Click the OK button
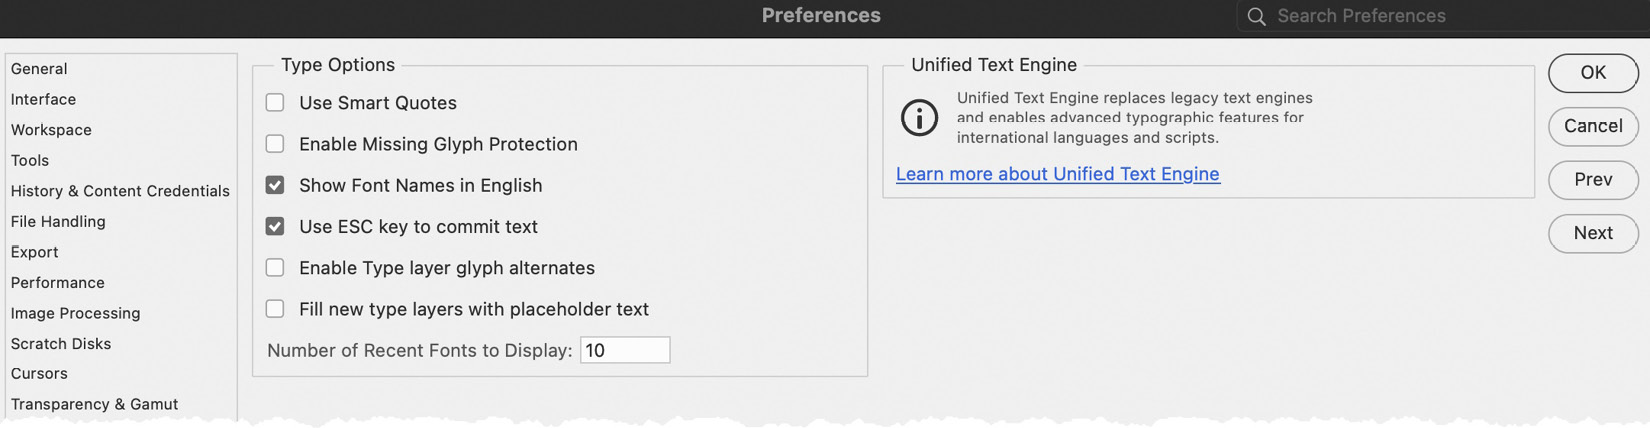Image resolution: width=1650 pixels, height=428 pixels. click(x=1593, y=72)
